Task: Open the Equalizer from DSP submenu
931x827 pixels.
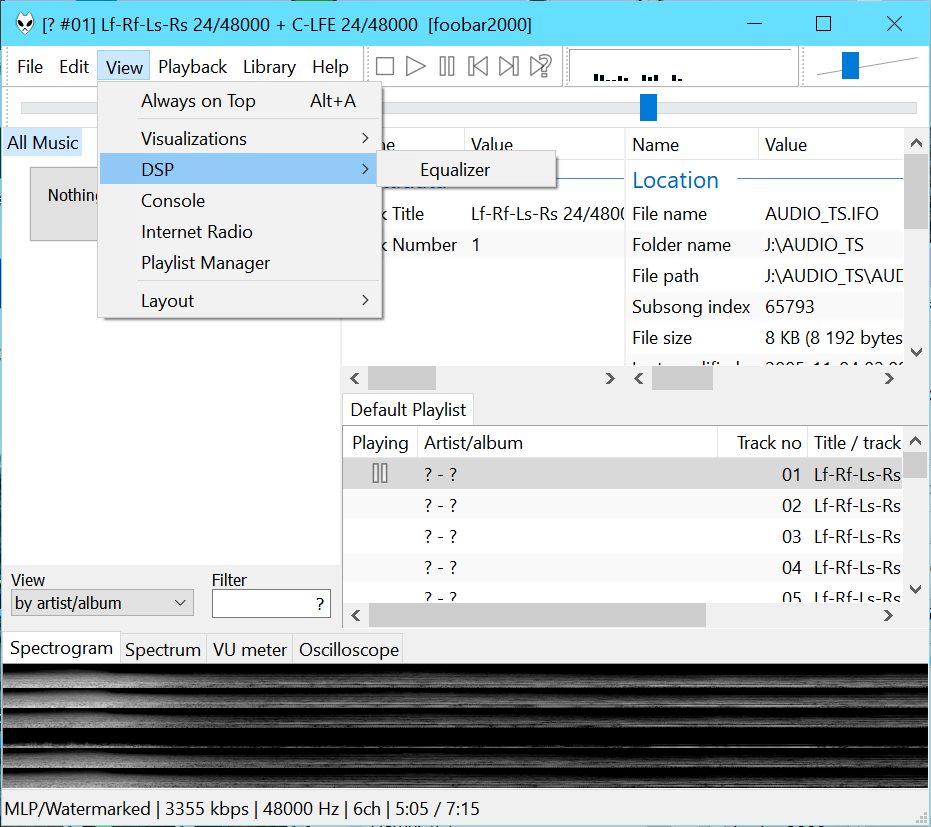Action: pyautogui.click(x=455, y=170)
